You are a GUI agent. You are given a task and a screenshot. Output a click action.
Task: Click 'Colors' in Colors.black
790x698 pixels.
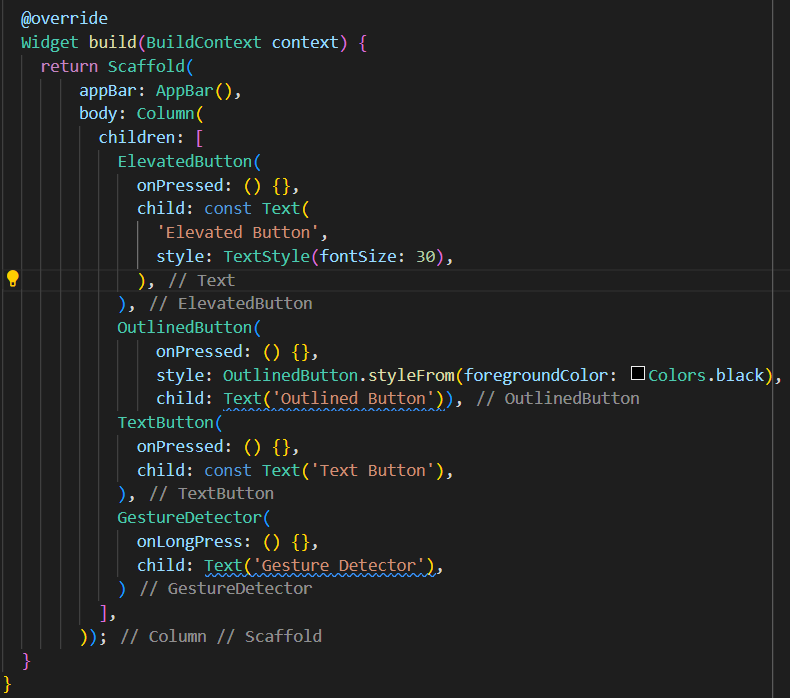pos(677,375)
